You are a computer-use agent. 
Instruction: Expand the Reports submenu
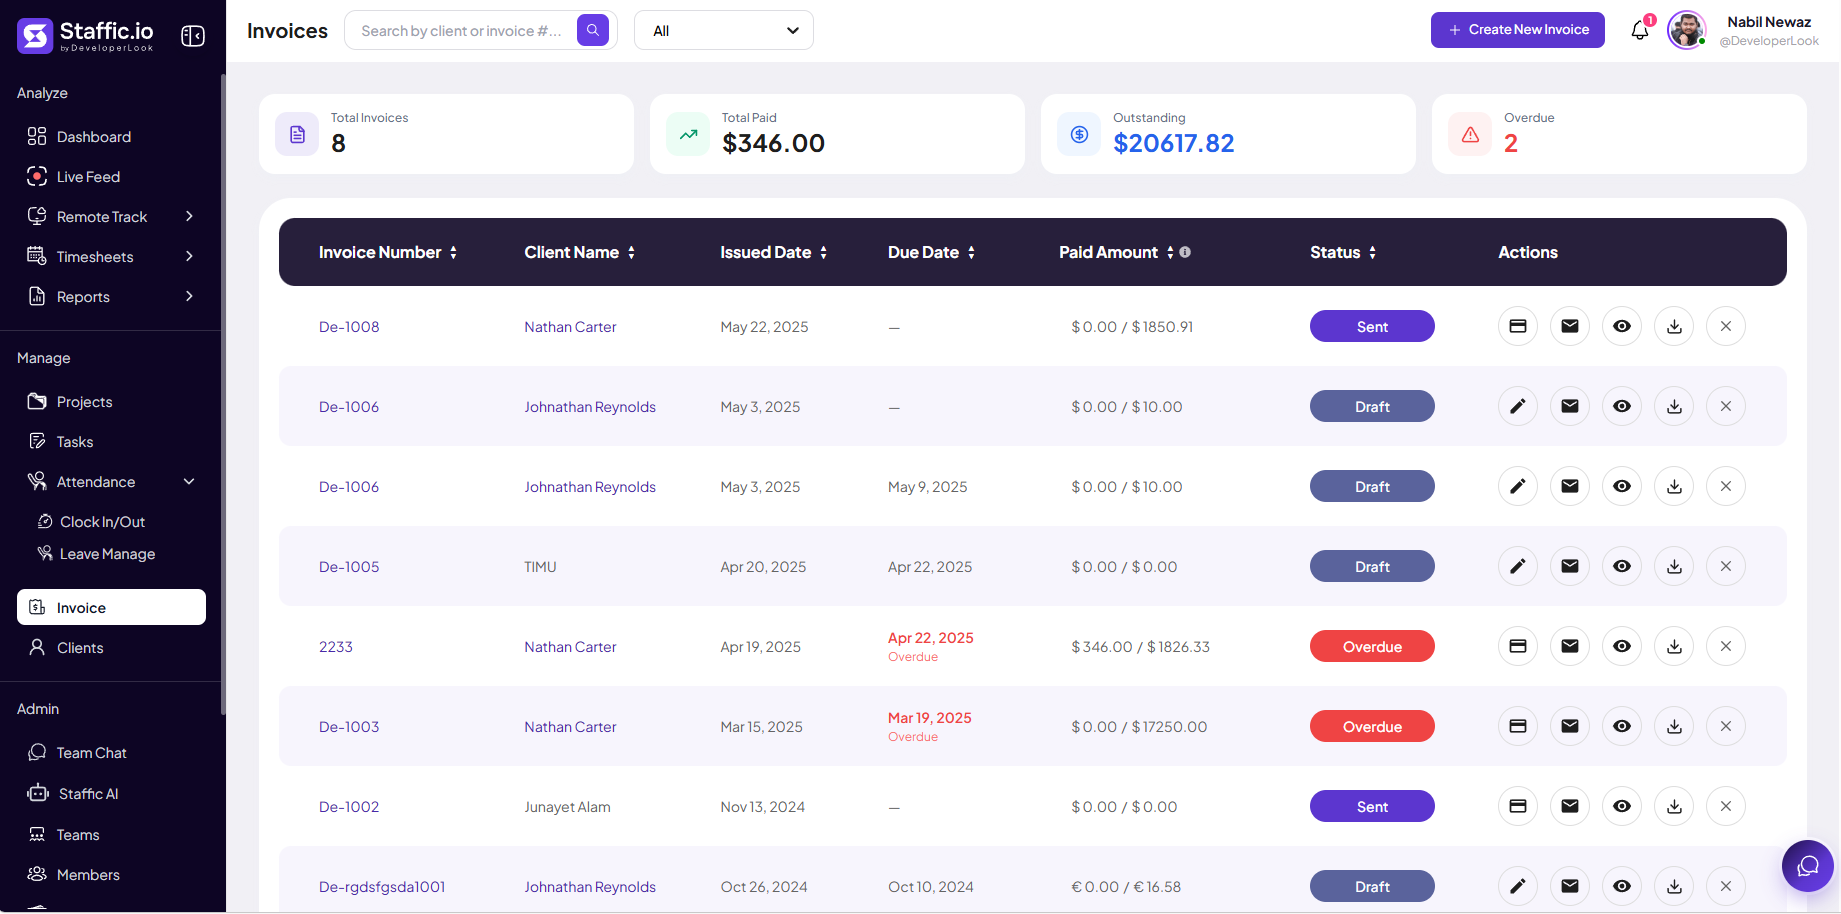[x=189, y=296]
